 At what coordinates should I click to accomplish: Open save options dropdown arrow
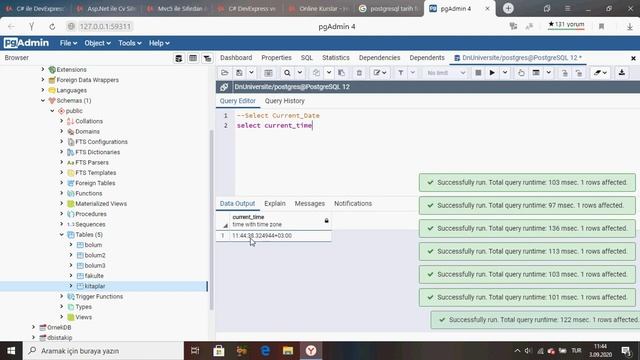(x=251, y=73)
